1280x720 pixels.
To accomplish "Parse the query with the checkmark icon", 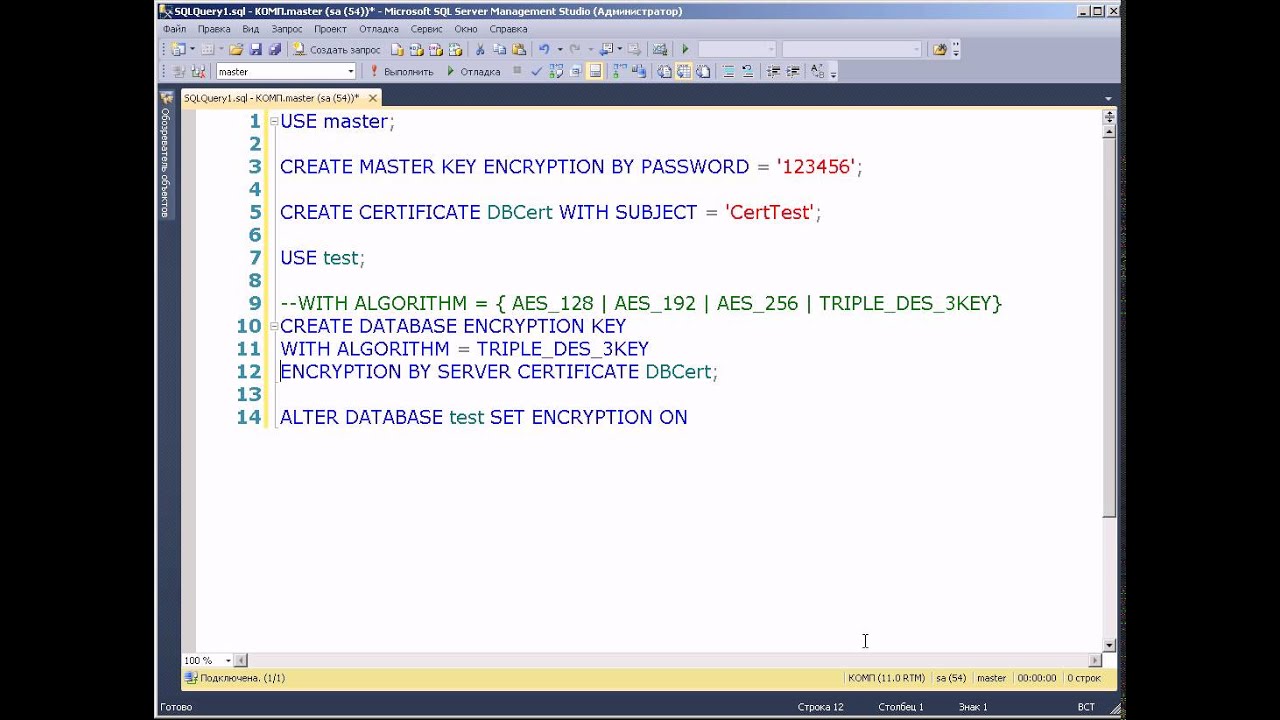I will pyautogui.click(x=536, y=71).
